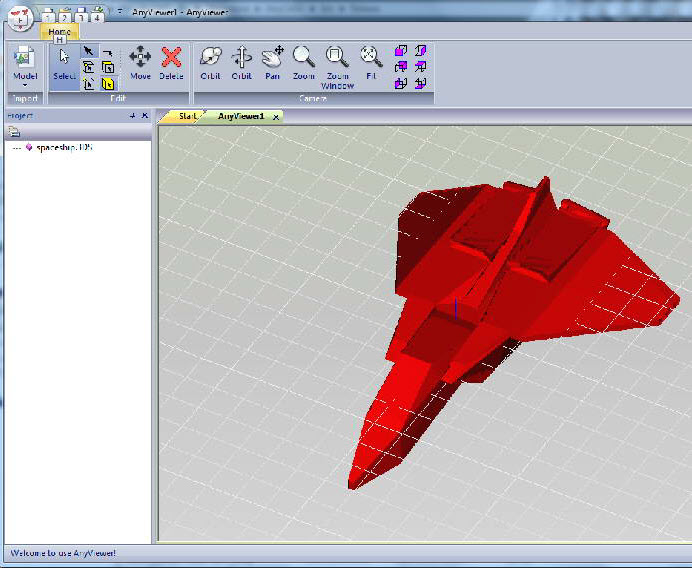Switch to the Start tab

coord(187,117)
